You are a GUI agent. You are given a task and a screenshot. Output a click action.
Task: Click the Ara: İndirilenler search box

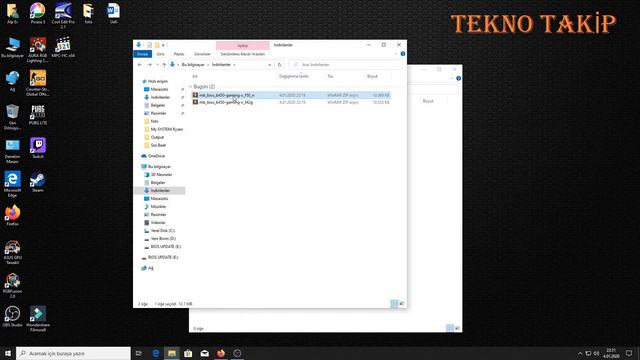click(345, 64)
